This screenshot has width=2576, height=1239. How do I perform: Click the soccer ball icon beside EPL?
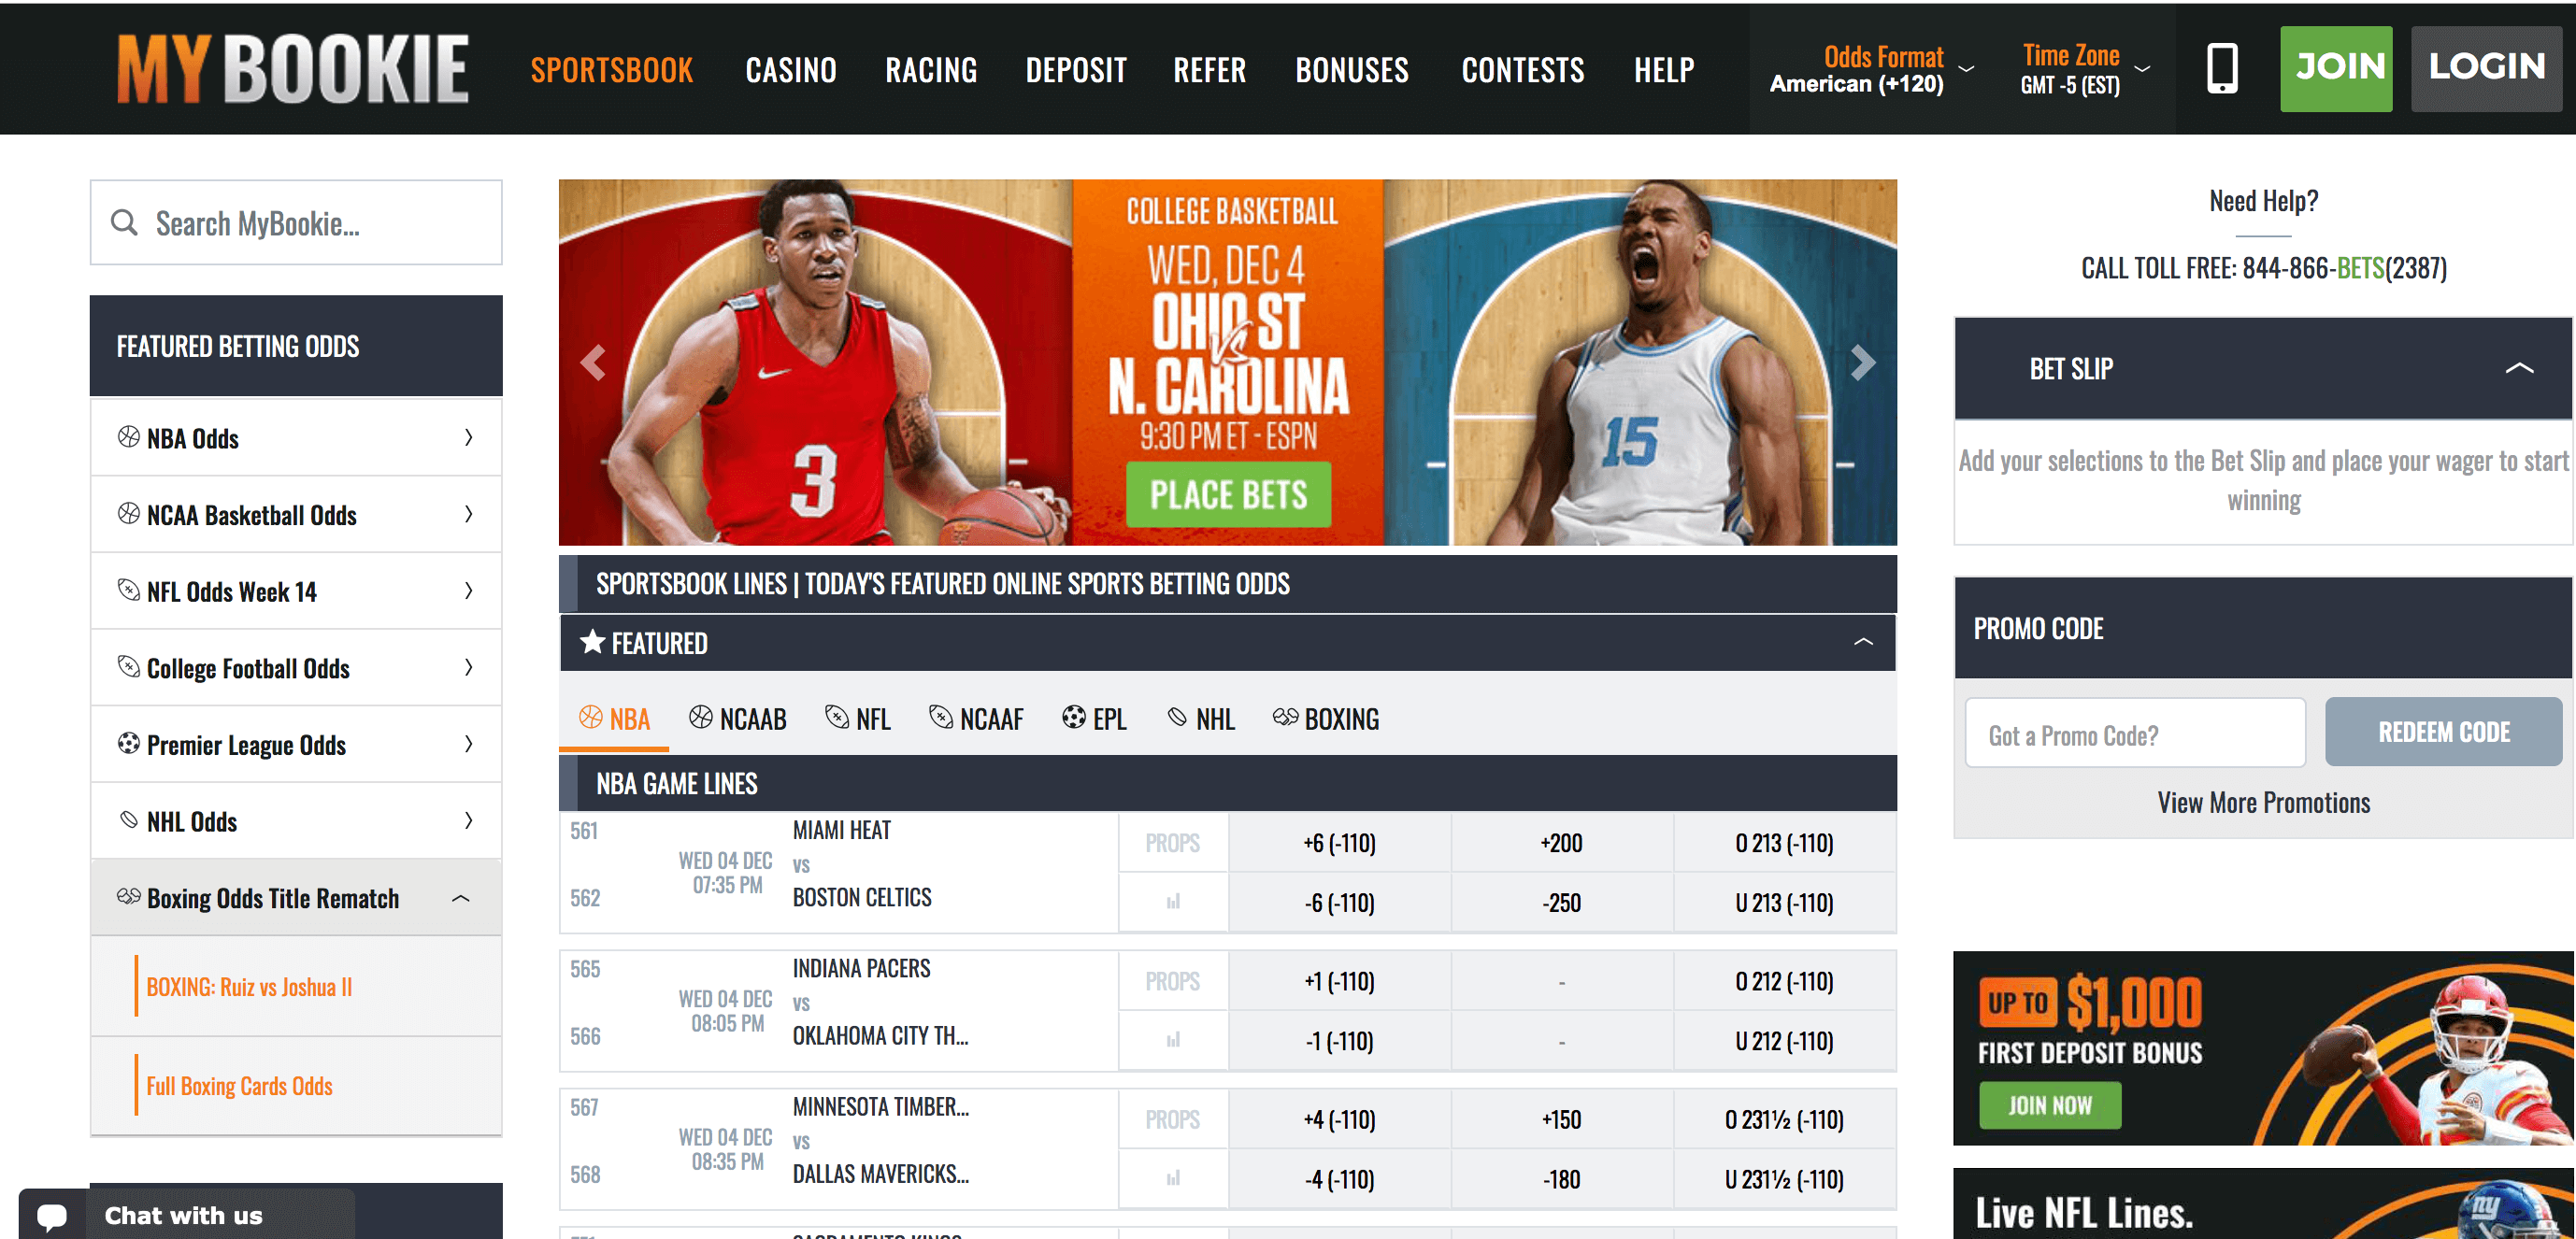point(1072,718)
